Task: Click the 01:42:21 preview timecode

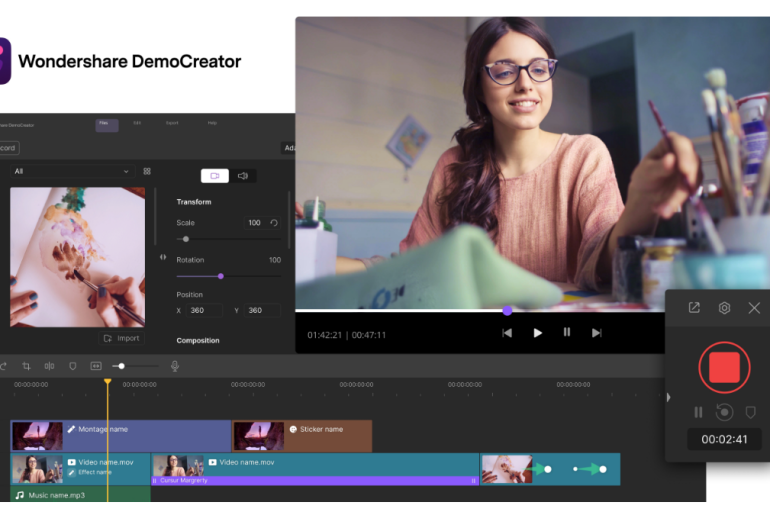Action: point(325,335)
